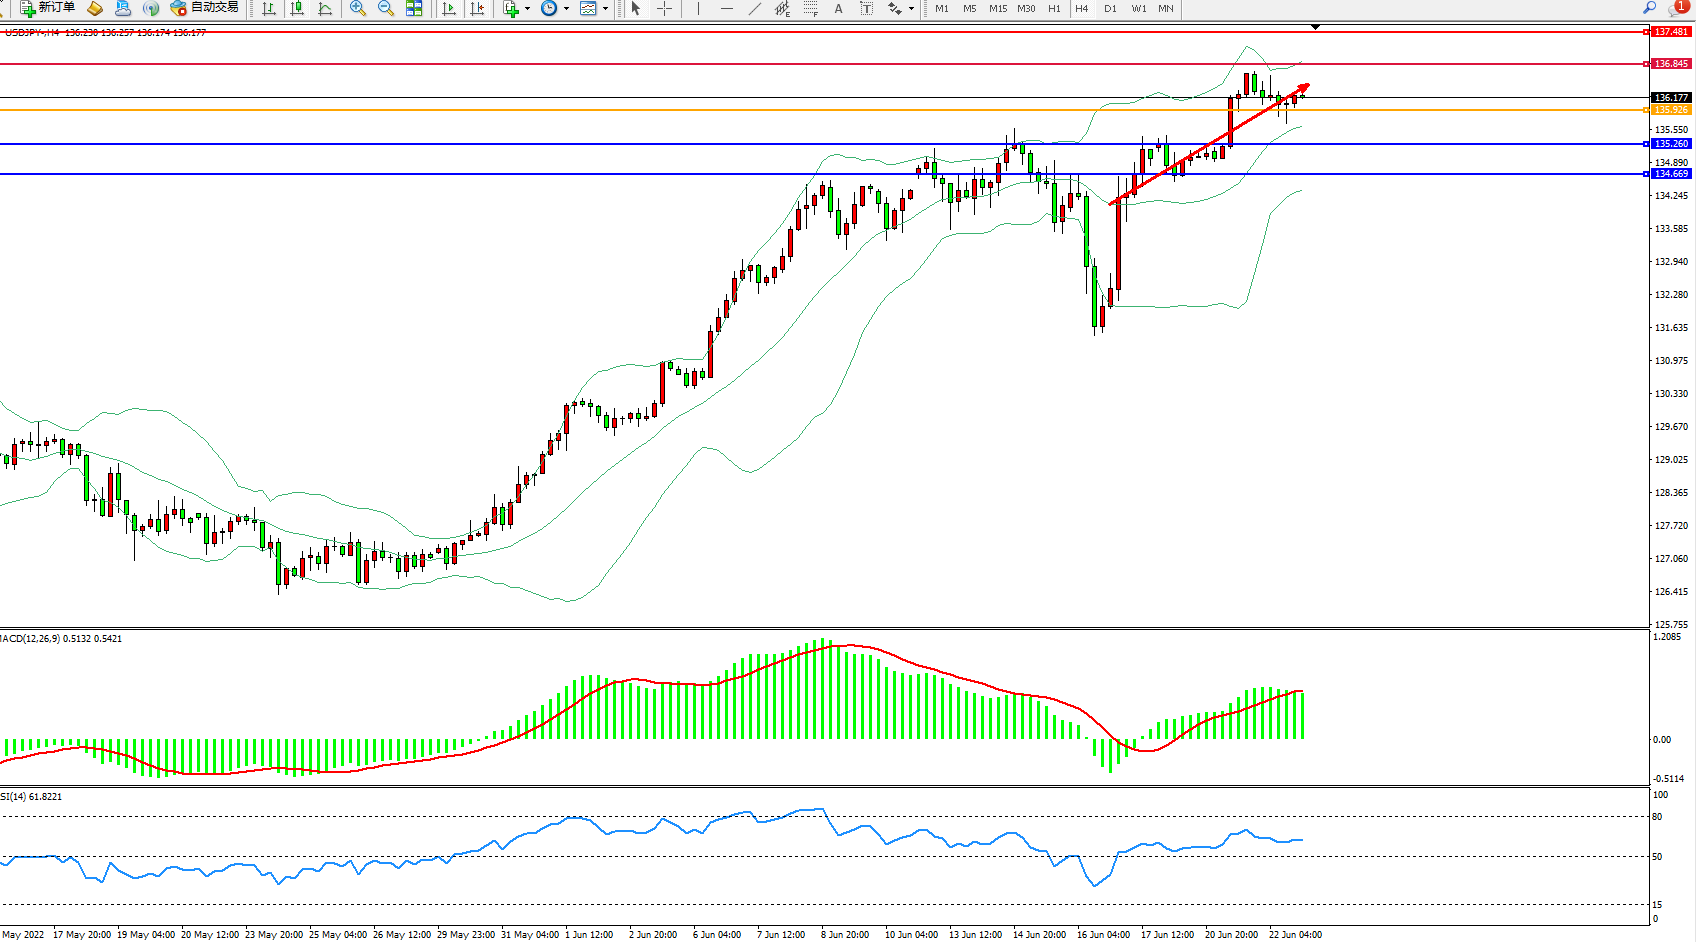
Task: Switch chart to bar chart mode
Action: pos(269,8)
